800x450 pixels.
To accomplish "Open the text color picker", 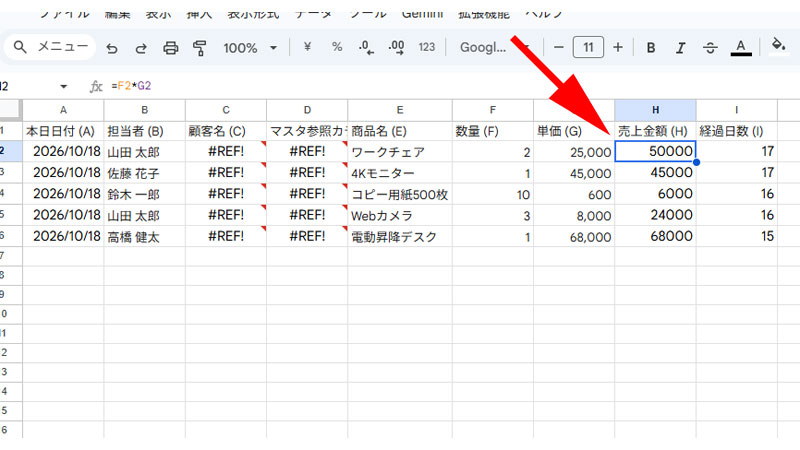I will (741, 47).
